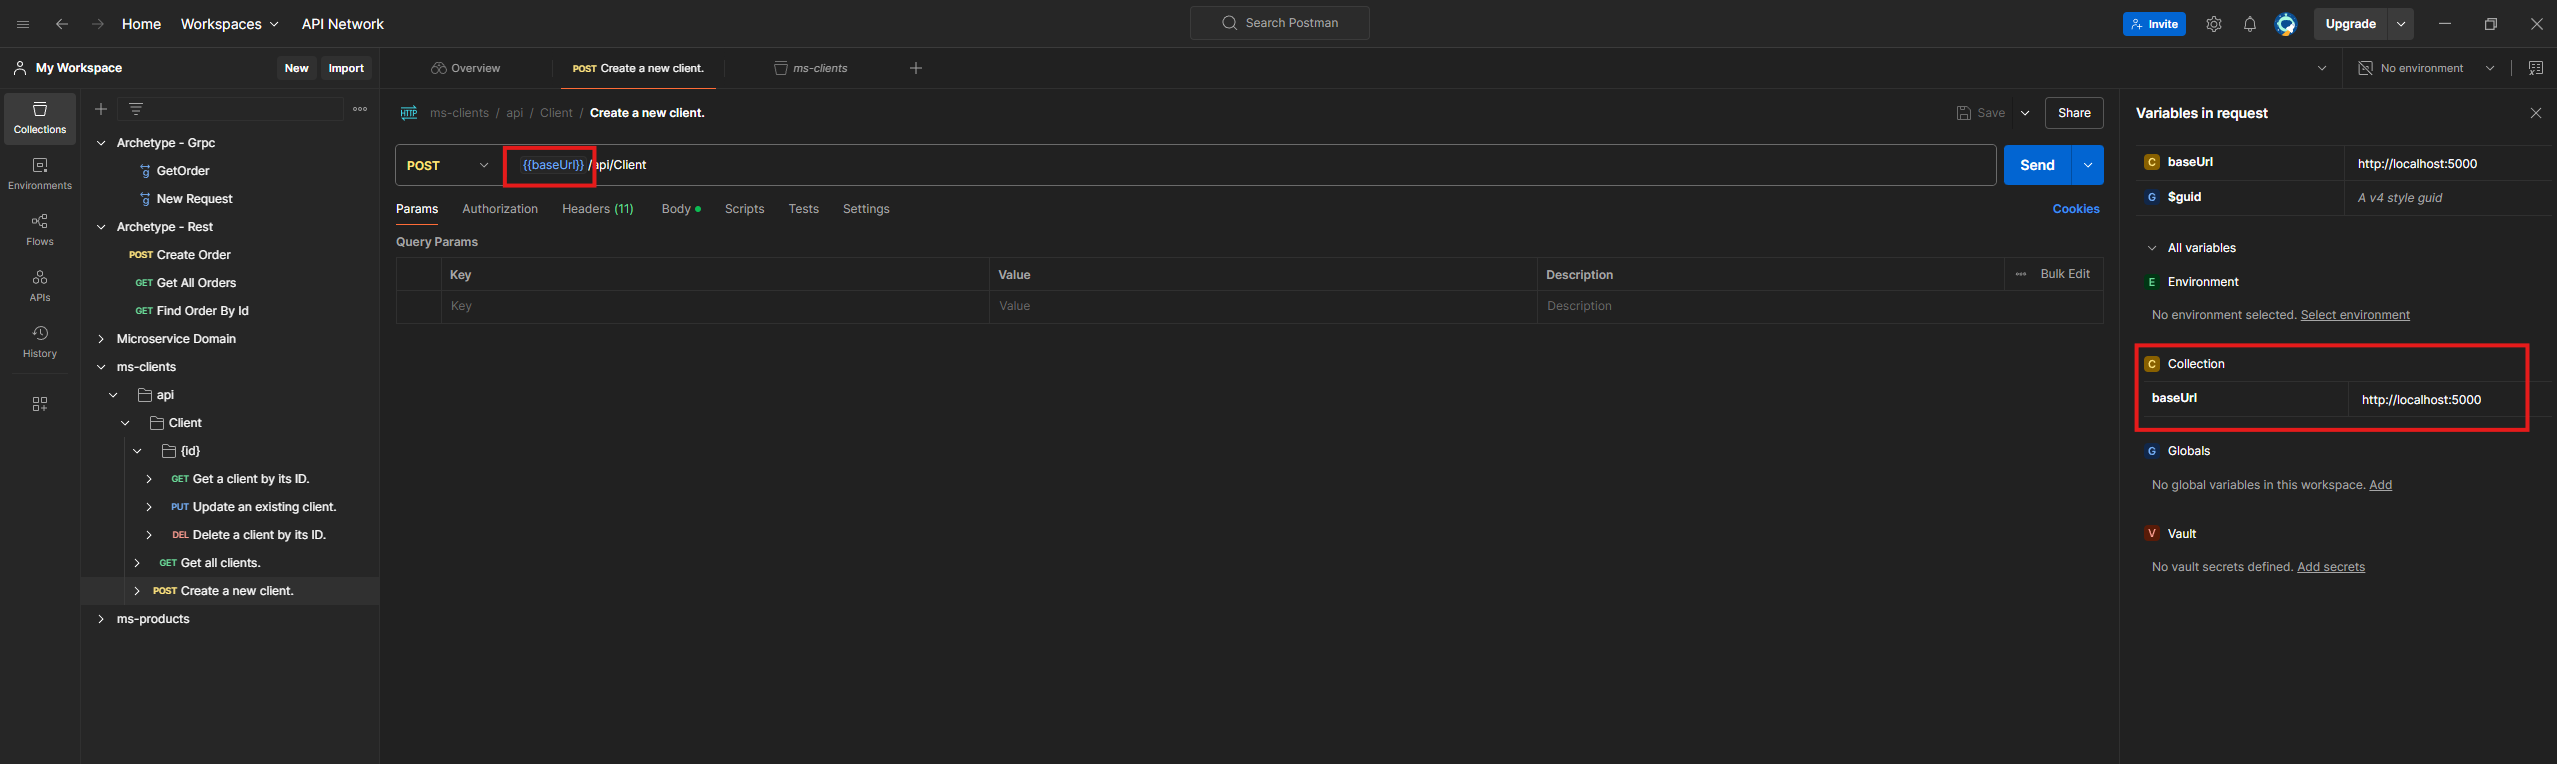The image size is (2557, 764).
Task: Open the Save options dropdown arrow
Action: point(2025,113)
